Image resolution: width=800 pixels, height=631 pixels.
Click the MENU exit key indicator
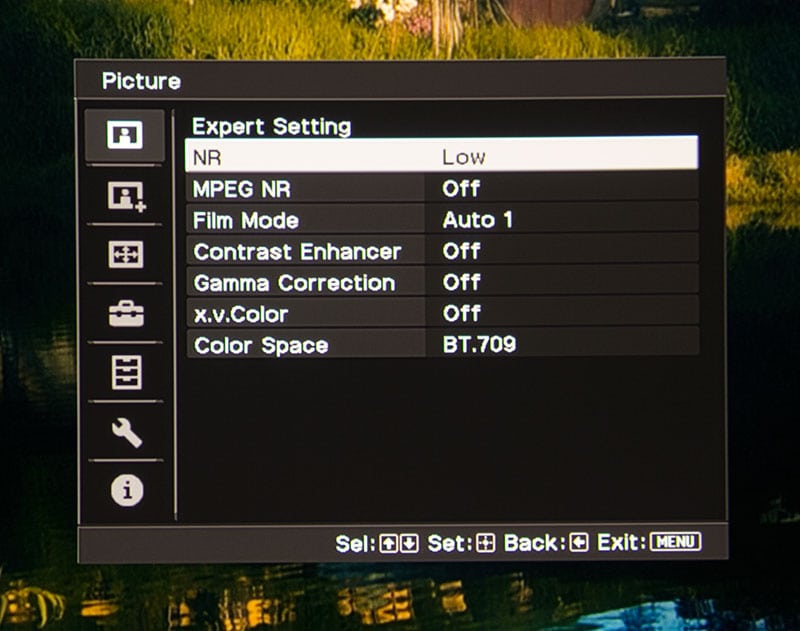click(x=676, y=542)
